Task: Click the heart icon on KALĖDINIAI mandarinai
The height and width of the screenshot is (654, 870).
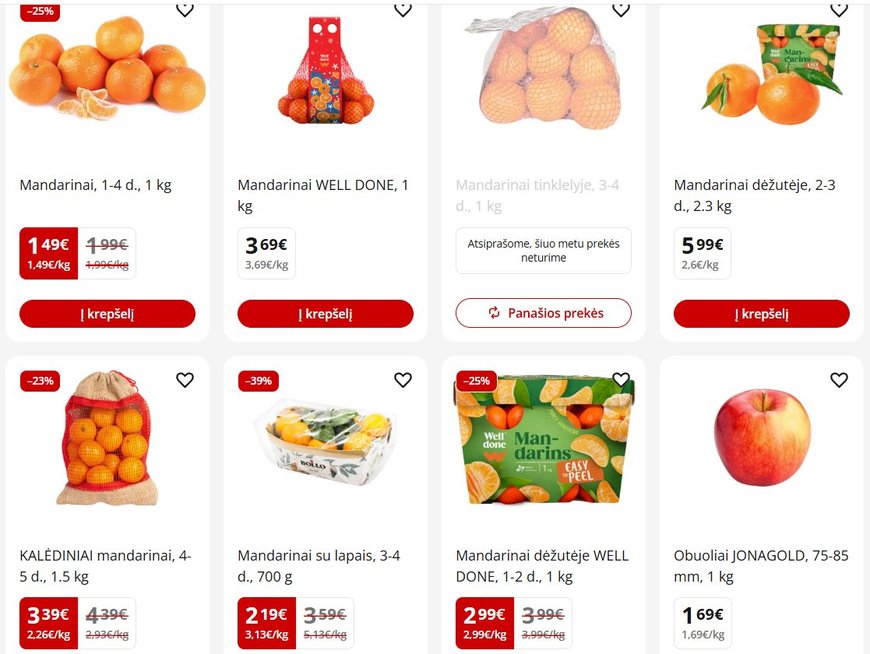Action: [x=184, y=380]
